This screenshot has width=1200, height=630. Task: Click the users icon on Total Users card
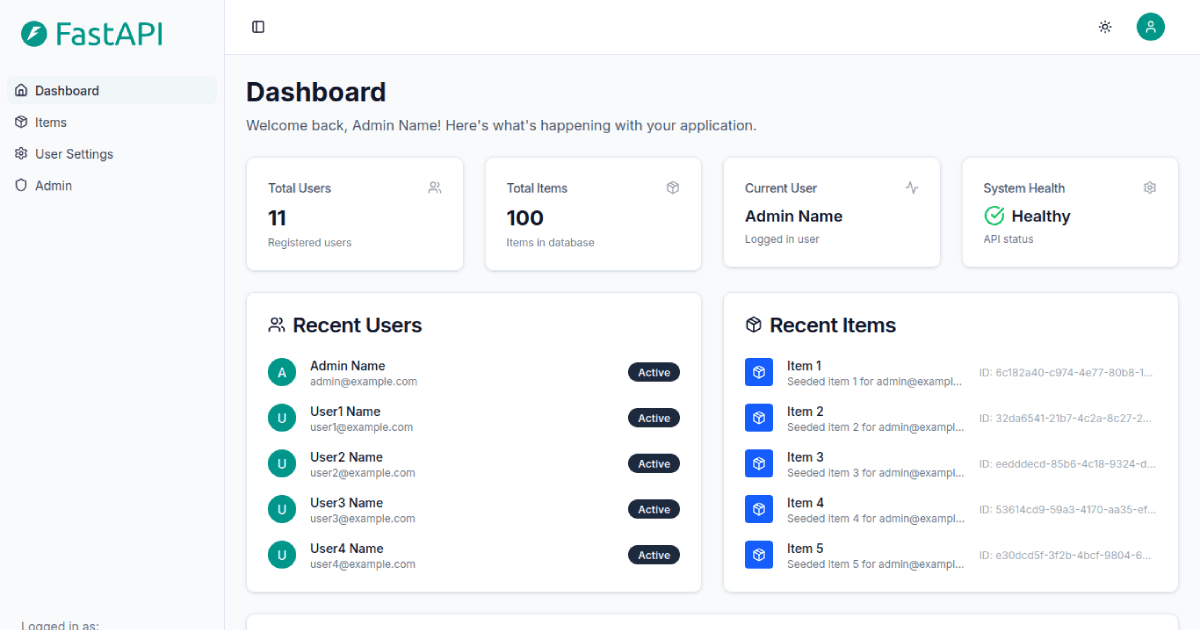[434, 187]
